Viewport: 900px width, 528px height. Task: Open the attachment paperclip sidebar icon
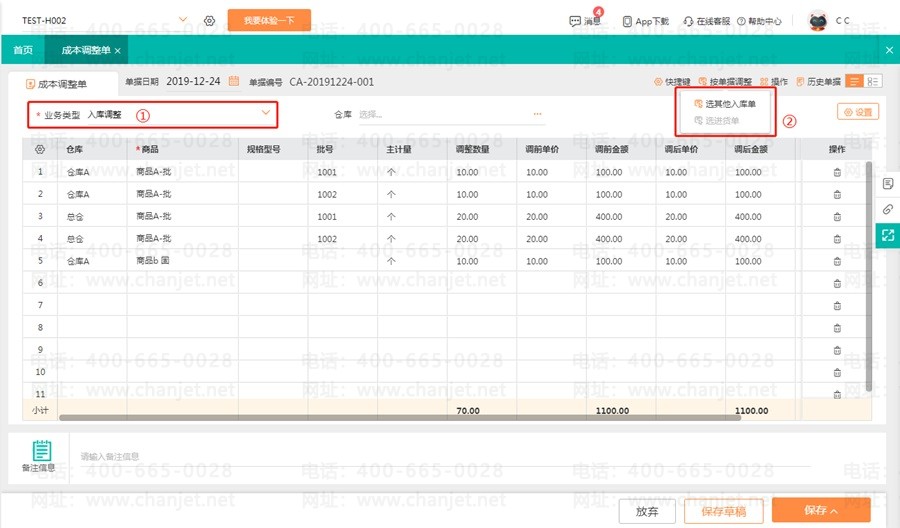tap(888, 209)
